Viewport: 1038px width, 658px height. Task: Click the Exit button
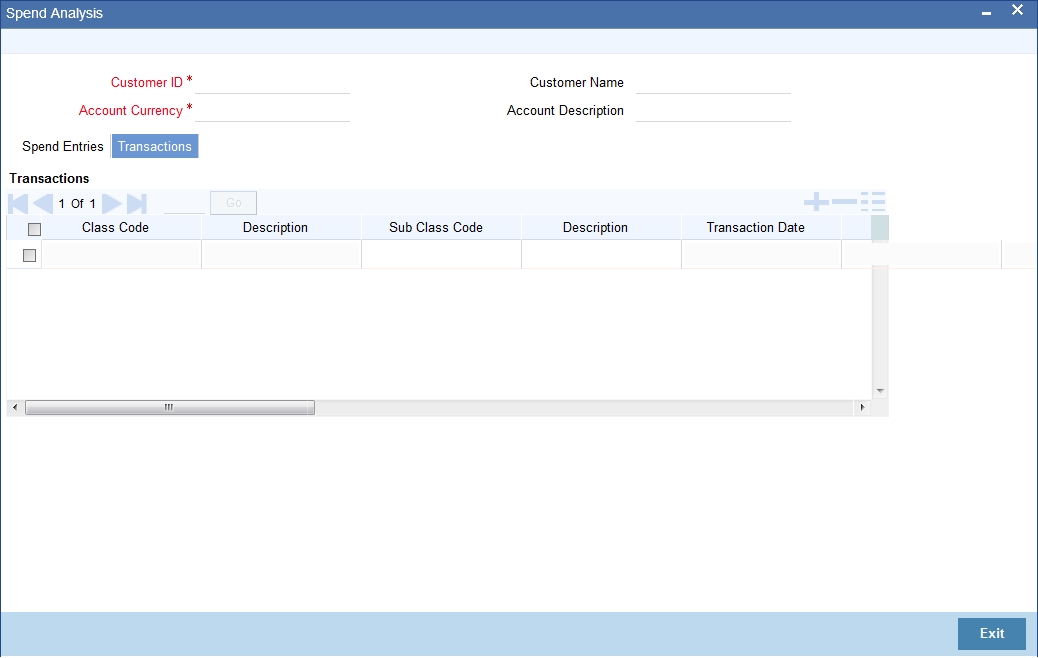[x=992, y=634]
